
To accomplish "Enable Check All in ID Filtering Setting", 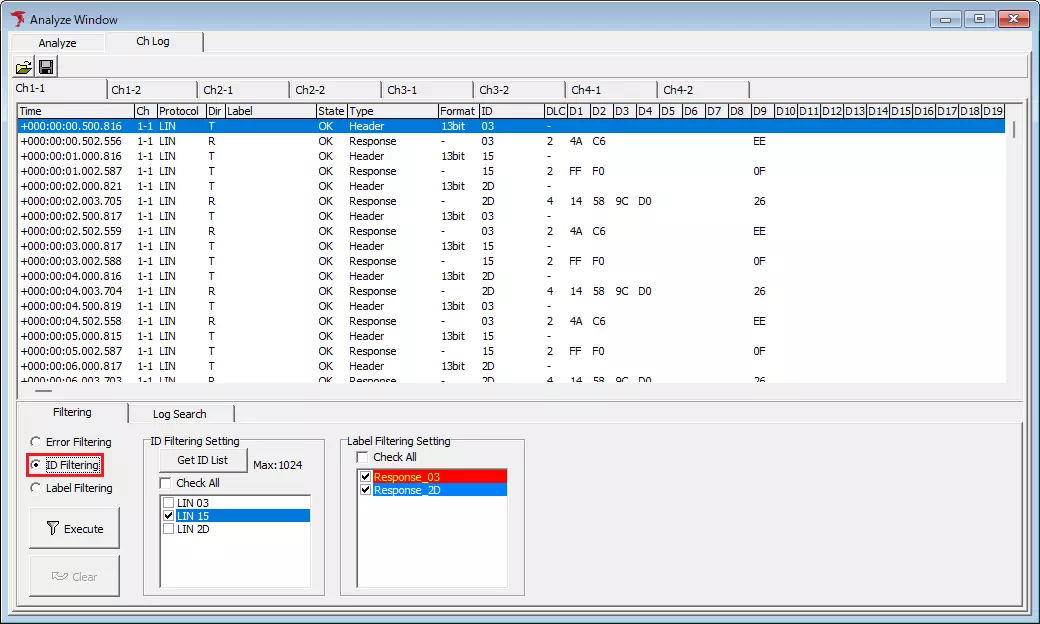I will pyautogui.click(x=165, y=482).
